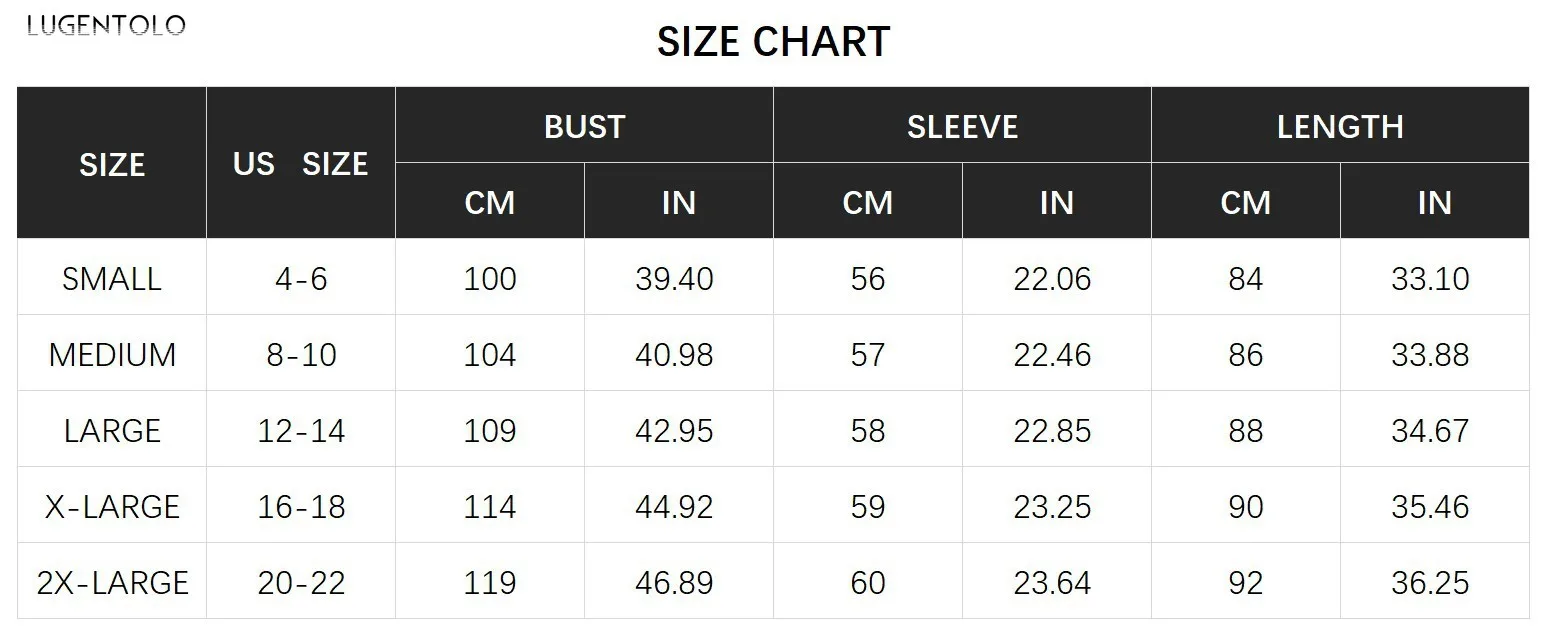
Task: Click bust inches value 39.40
Action: click(x=674, y=279)
